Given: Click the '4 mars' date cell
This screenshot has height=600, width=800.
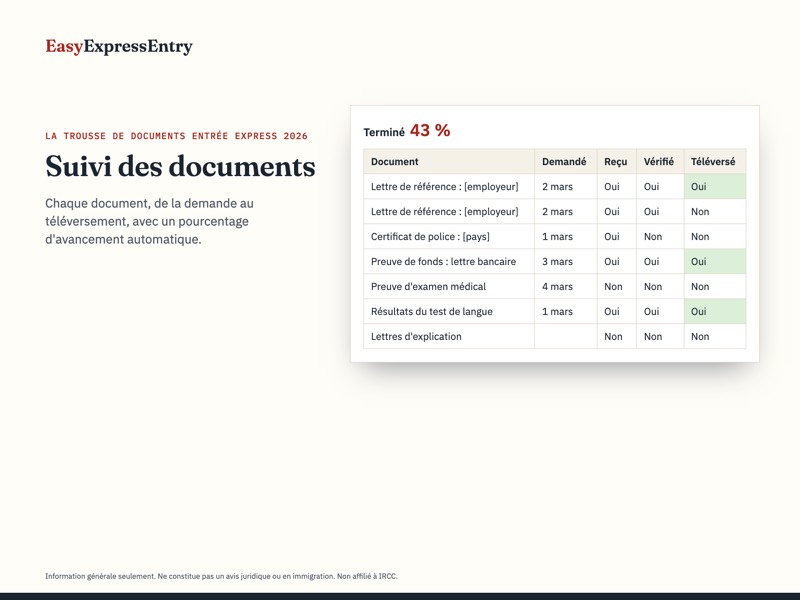Looking at the screenshot, I should (x=566, y=286).
